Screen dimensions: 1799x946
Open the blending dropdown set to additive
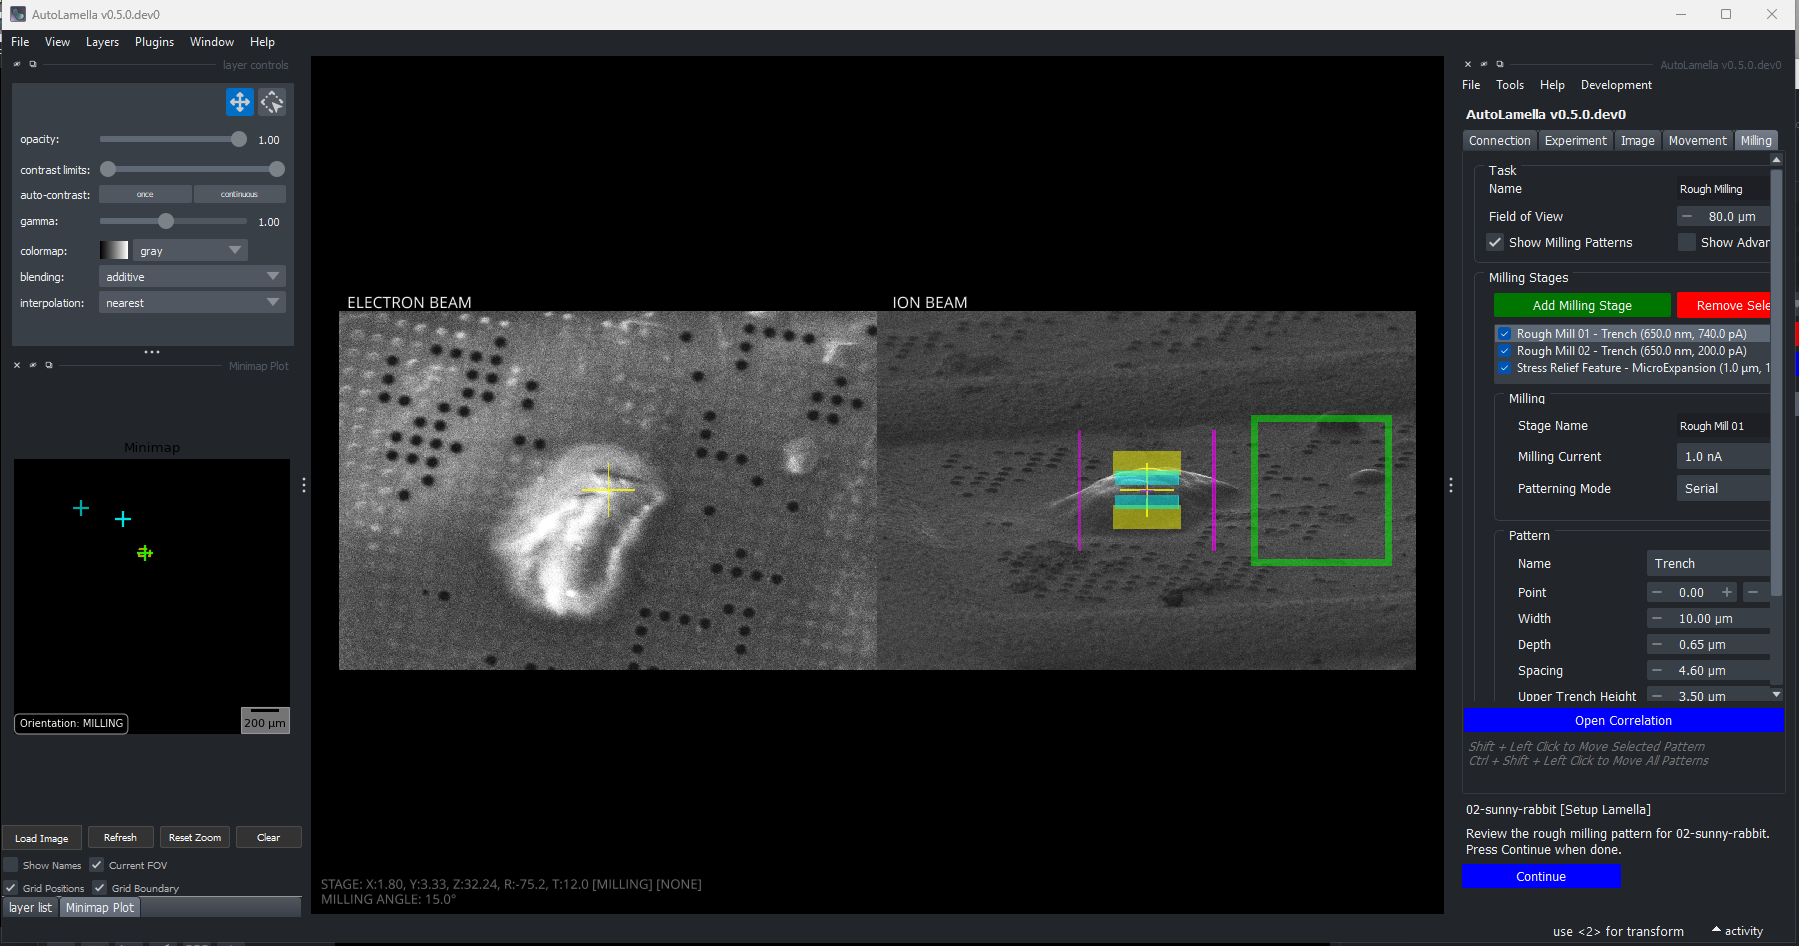[x=192, y=276]
